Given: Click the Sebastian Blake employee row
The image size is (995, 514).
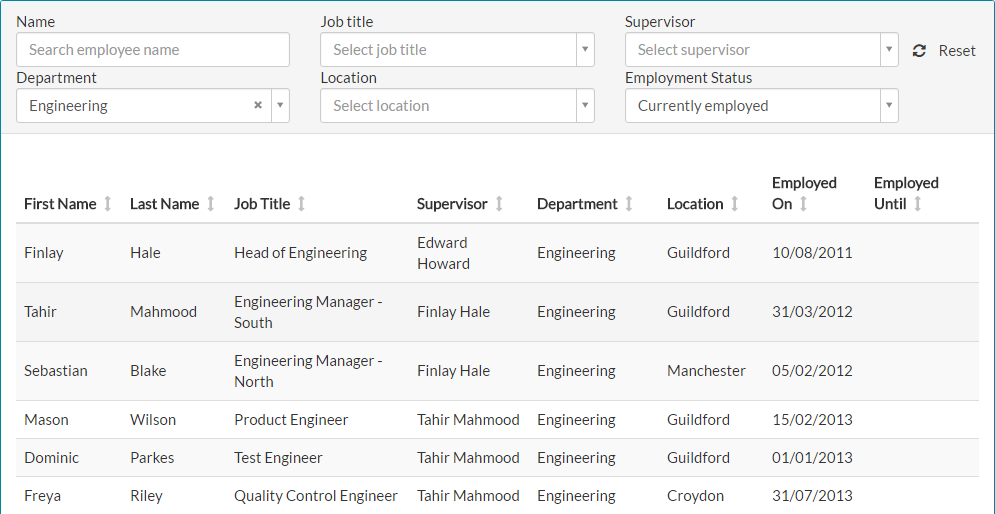Looking at the screenshot, I should (x=497, y=371).
